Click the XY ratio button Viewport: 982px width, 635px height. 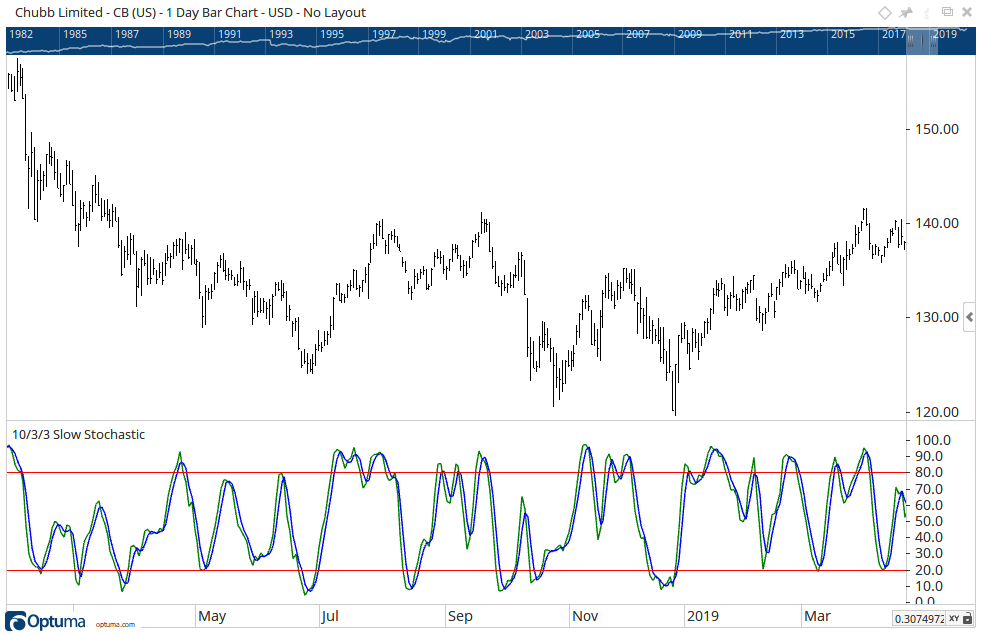954,619
